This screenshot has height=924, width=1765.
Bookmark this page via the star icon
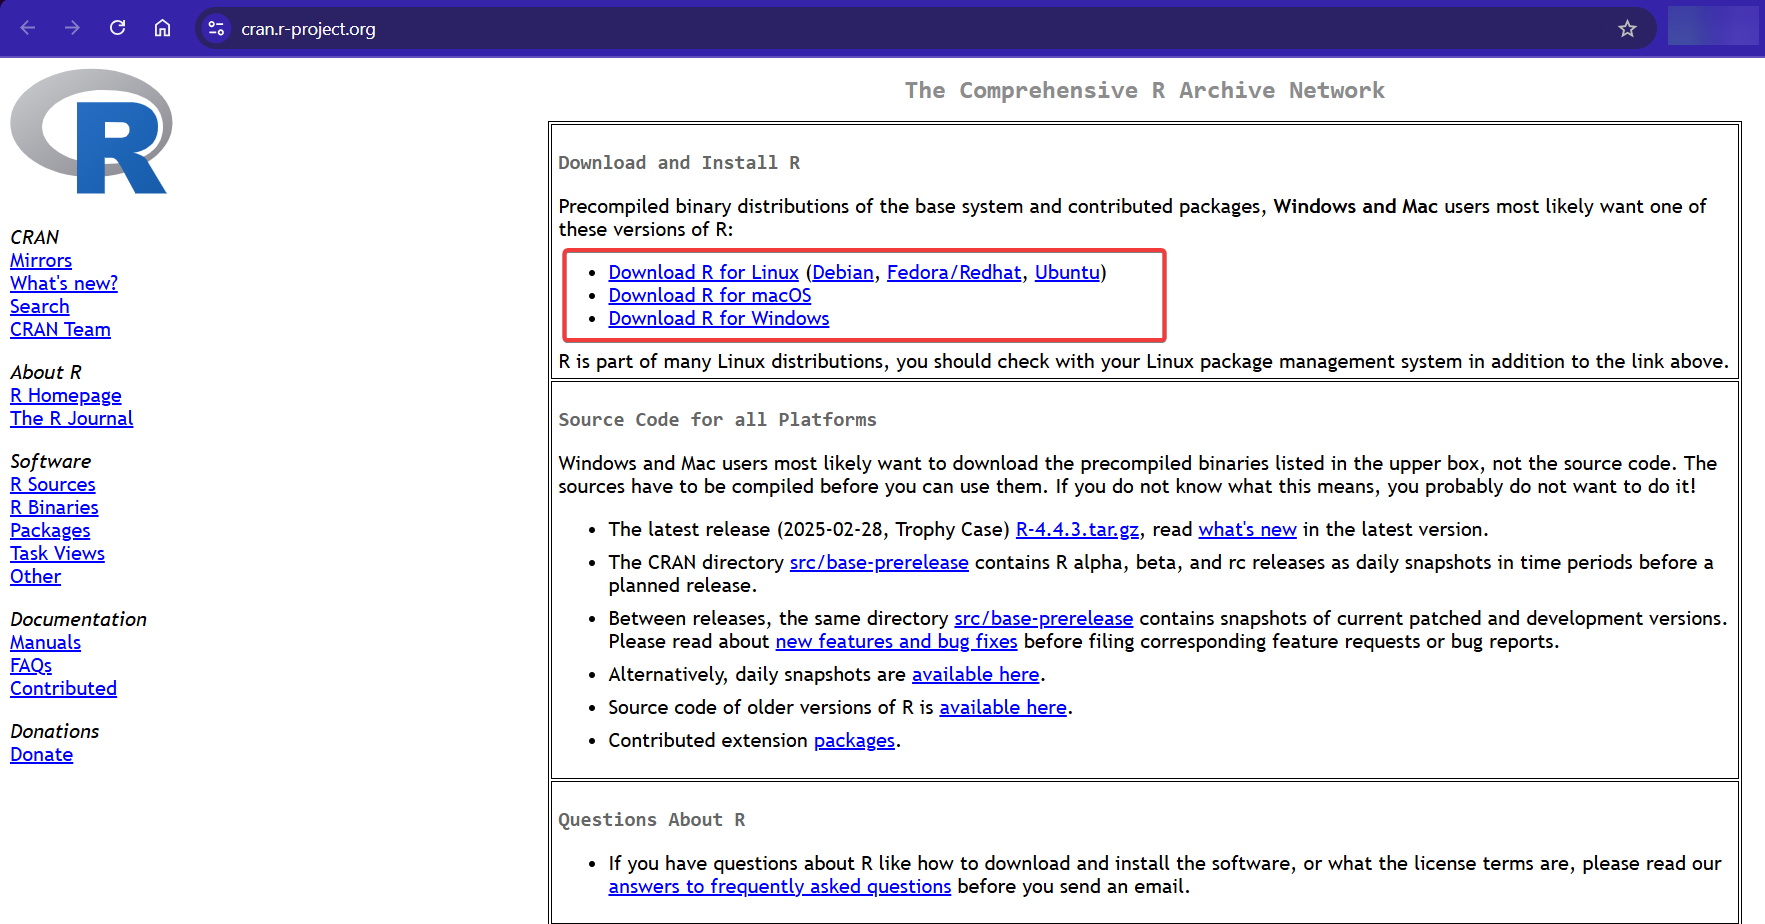coord(1629,28)
